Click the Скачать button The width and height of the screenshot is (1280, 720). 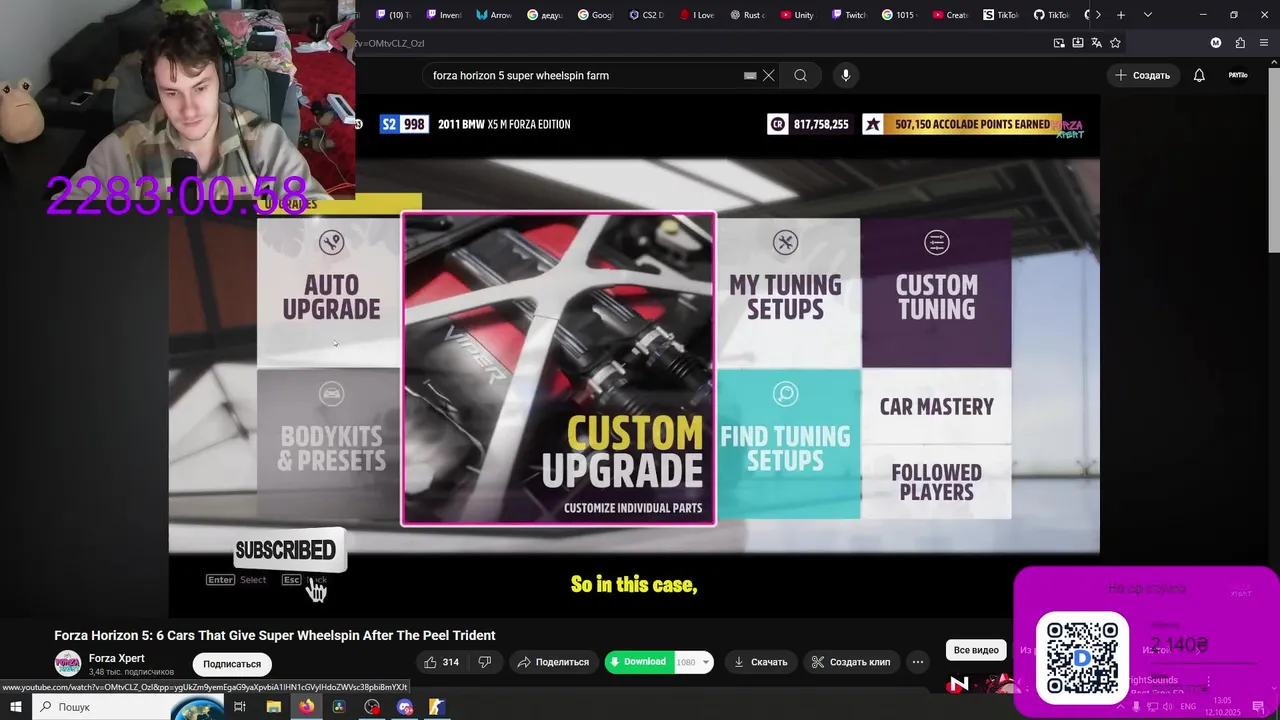click(760, 662)
